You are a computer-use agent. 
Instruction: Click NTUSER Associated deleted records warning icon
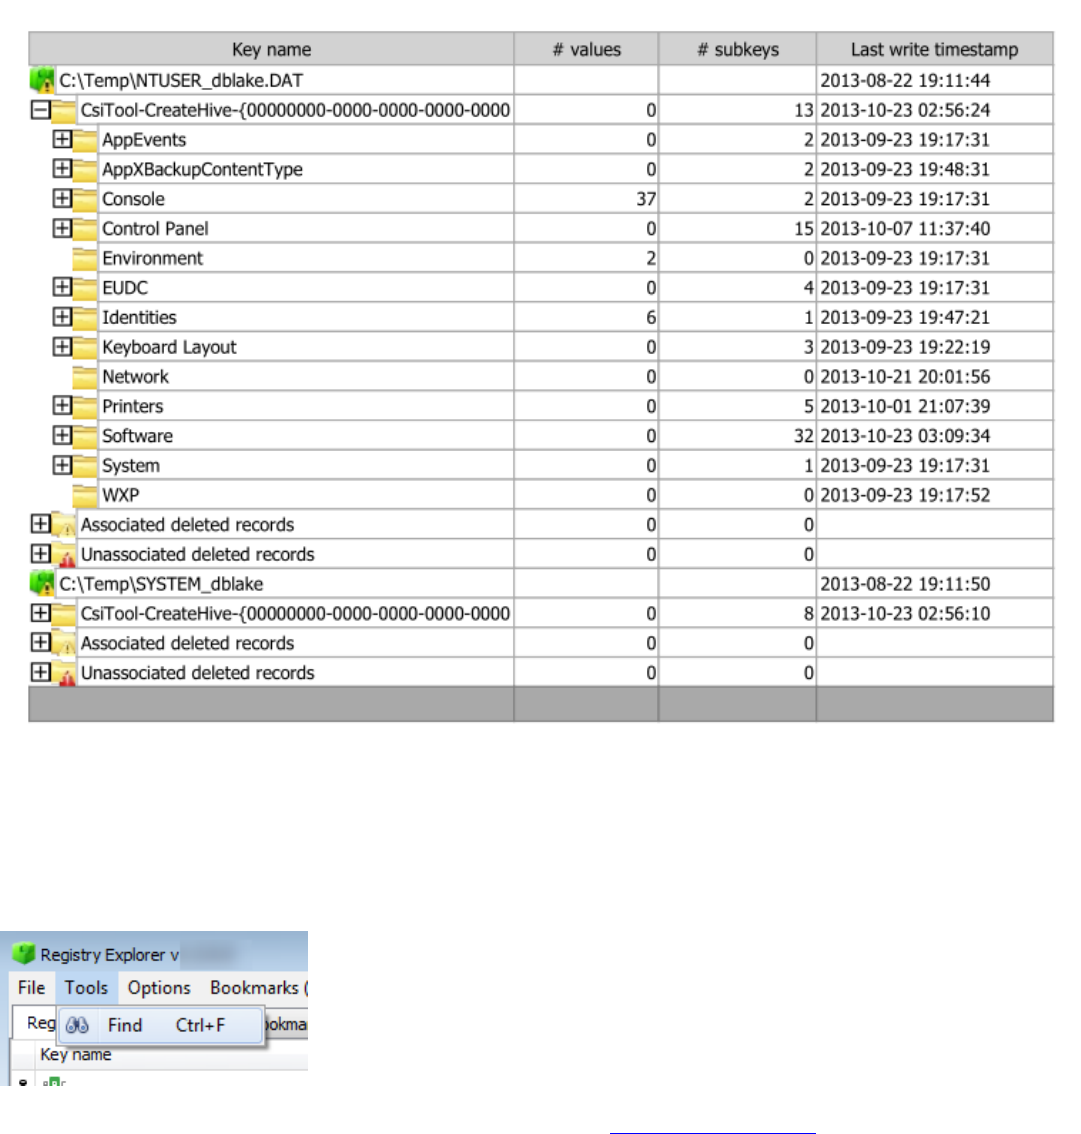coord(64,525)
